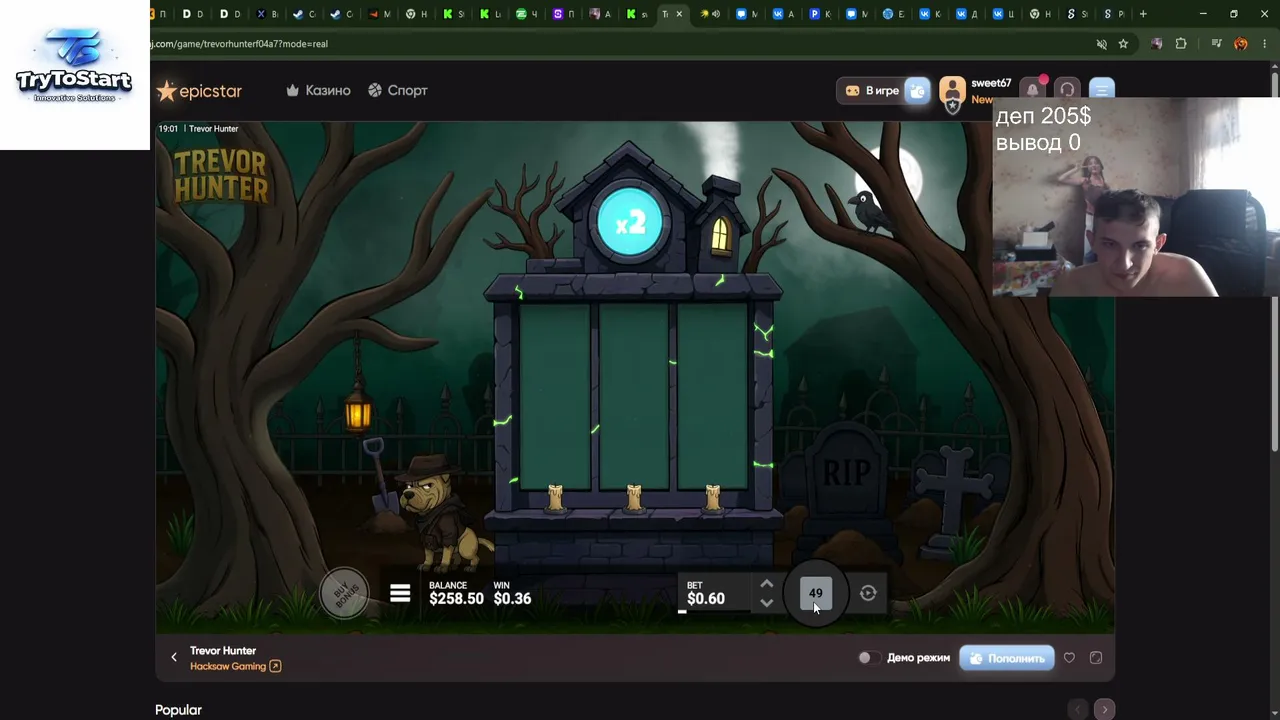The height and width of the screenshot is (720, 1280).
Task: Click the $258.50 balance value
Action: pyautogui.click(x=456, y=599)
